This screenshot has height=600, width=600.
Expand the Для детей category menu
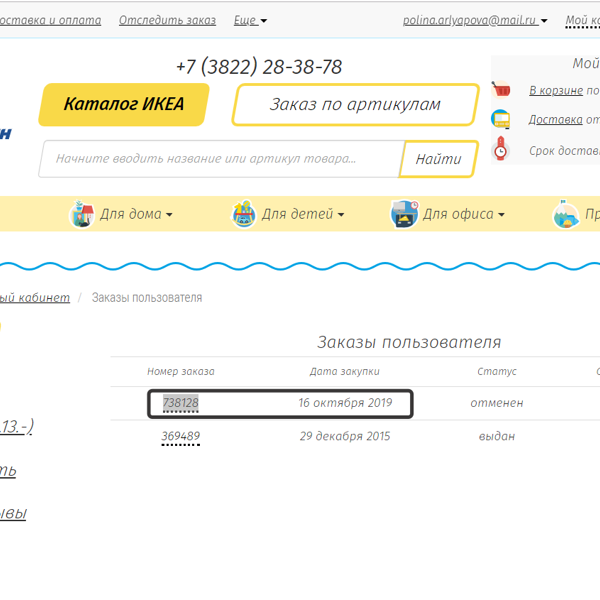pyautogui.click(x=303, y=215)
